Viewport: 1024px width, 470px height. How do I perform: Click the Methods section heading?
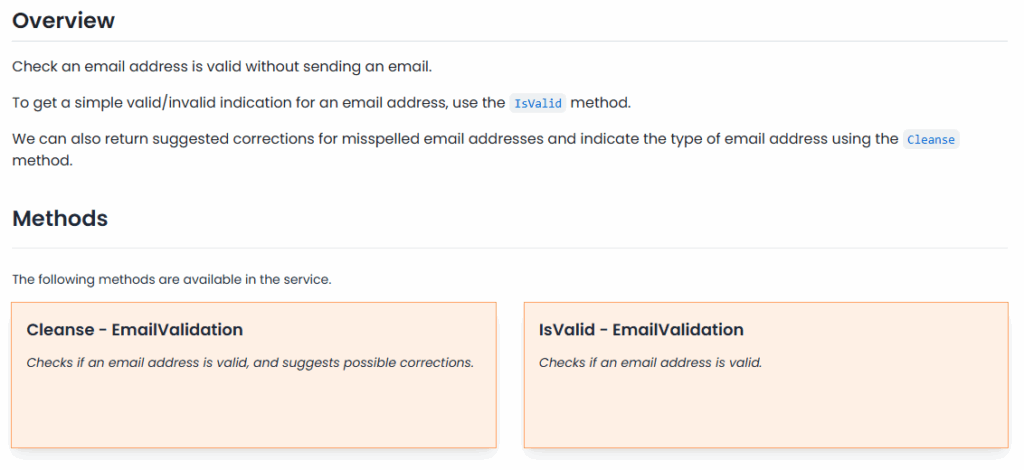coord(60,218)
